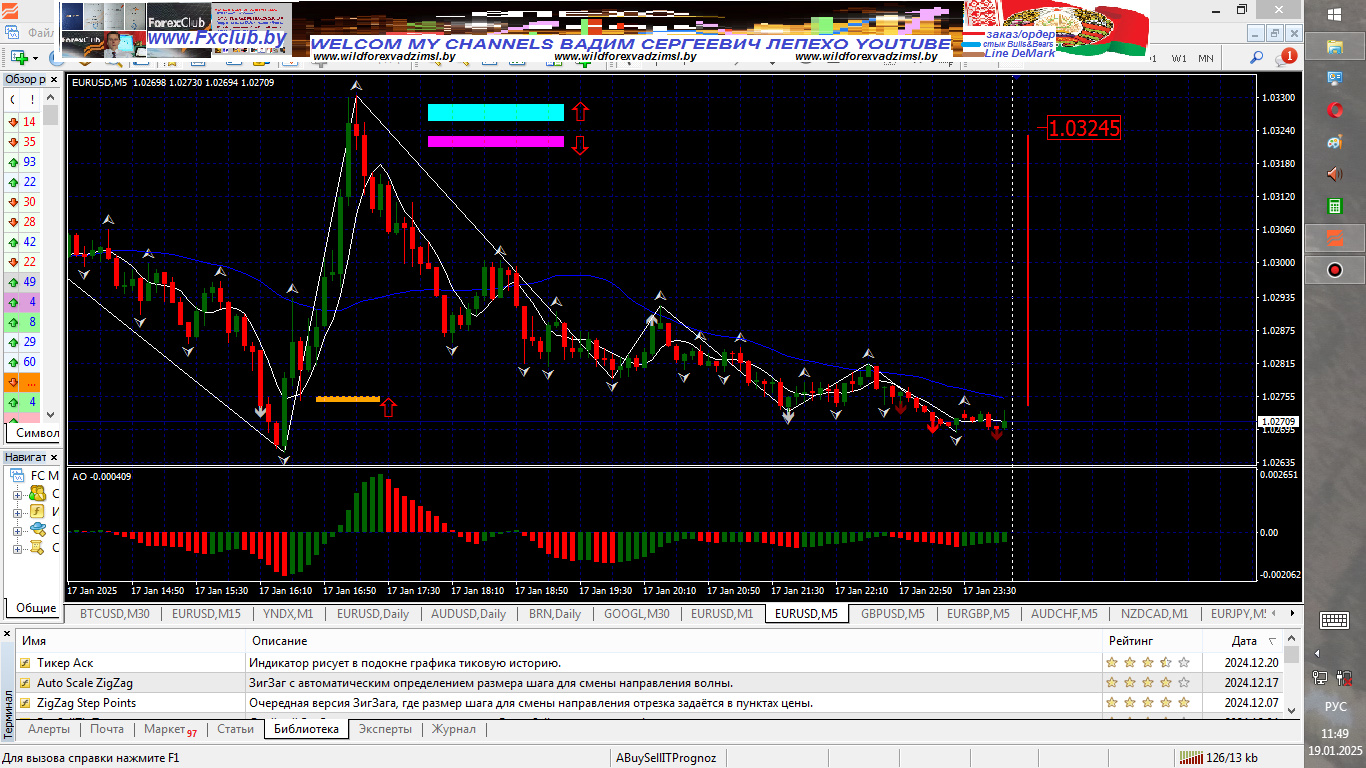Open Paint from the taskbar
The image size is (1366, 768).
(1334, 142)
